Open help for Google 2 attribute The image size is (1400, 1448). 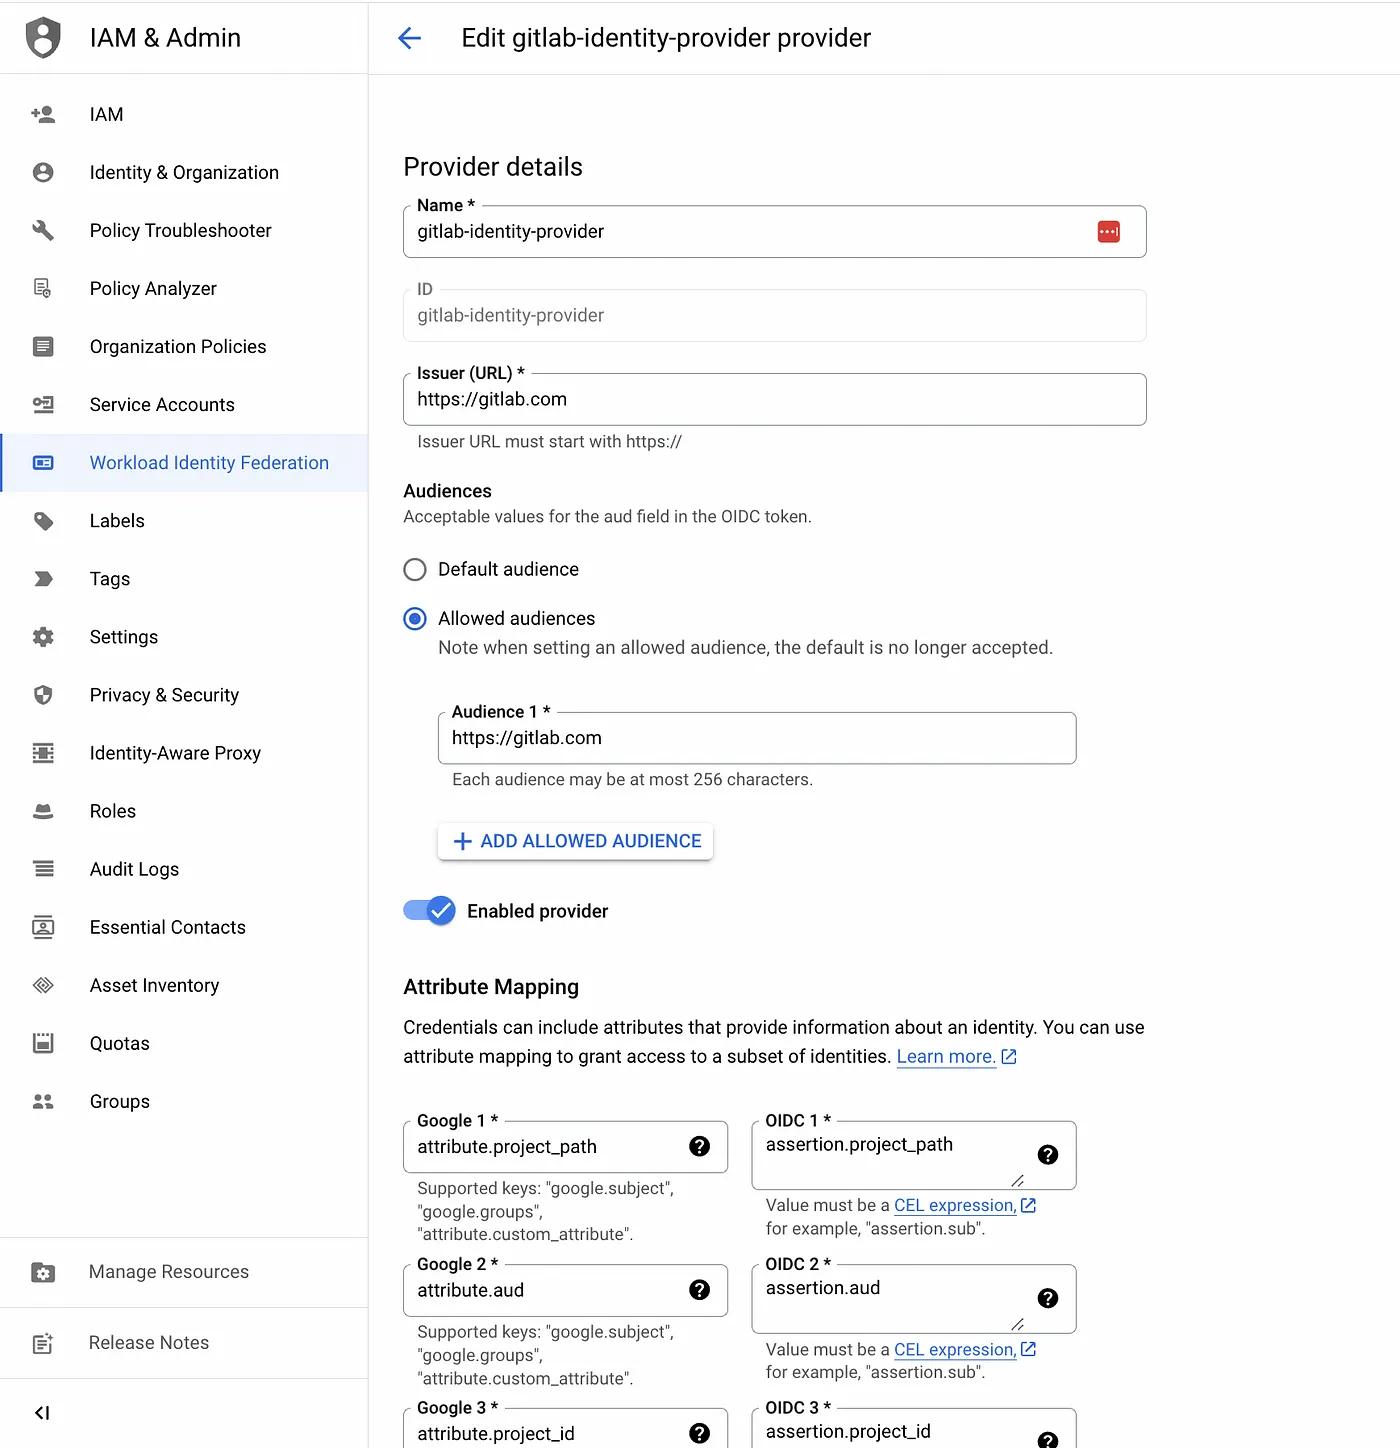click(x=700, y=1290)
